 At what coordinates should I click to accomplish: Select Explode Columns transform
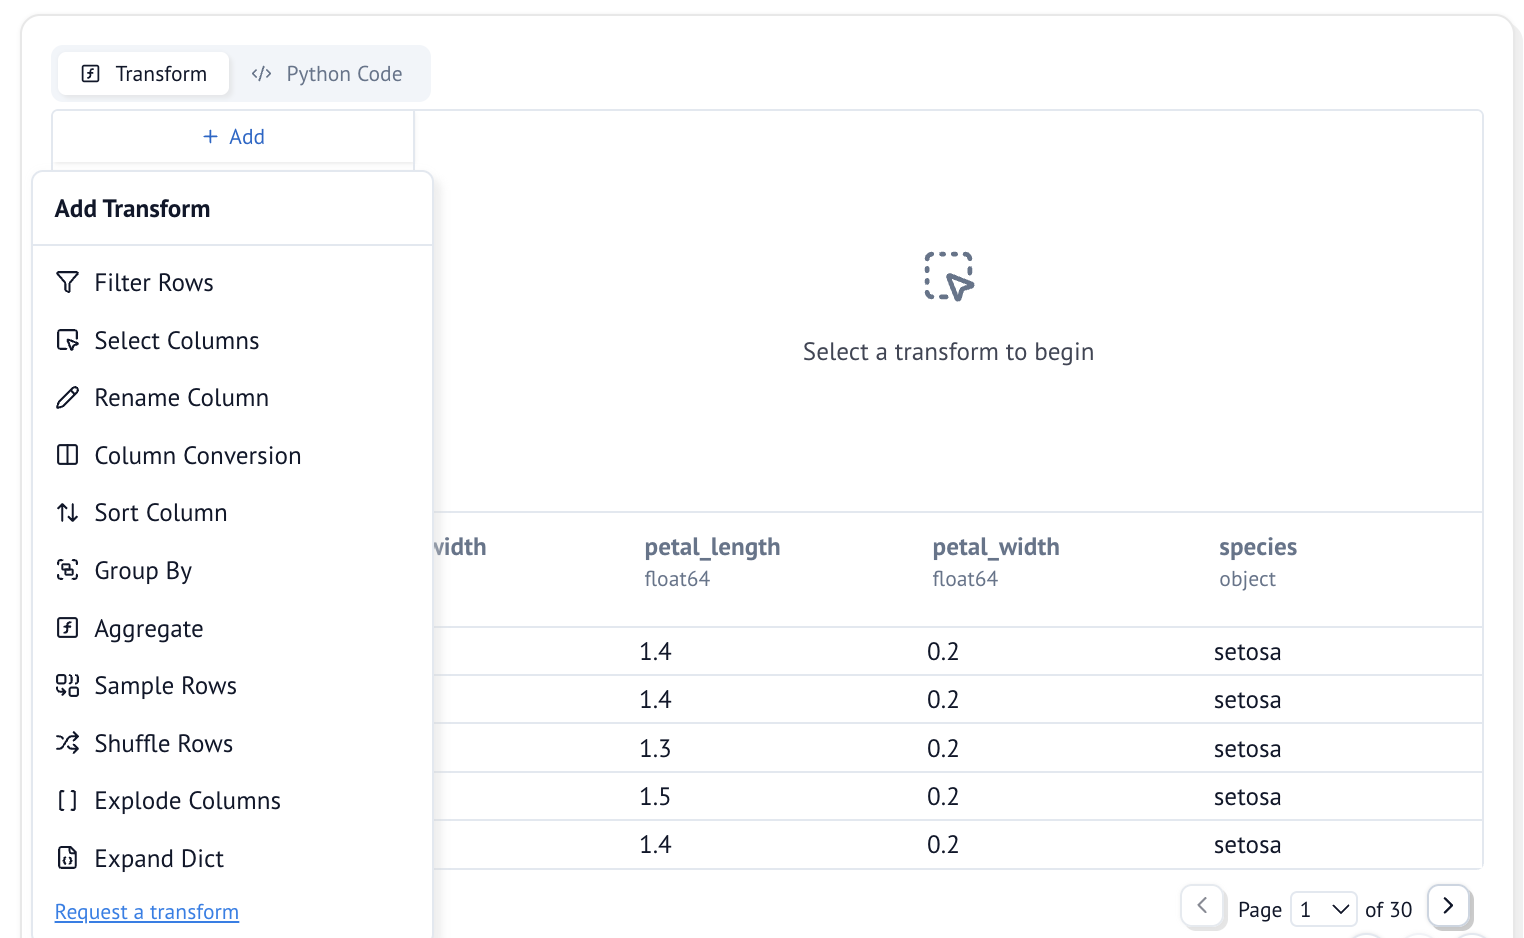pos(187,801)
